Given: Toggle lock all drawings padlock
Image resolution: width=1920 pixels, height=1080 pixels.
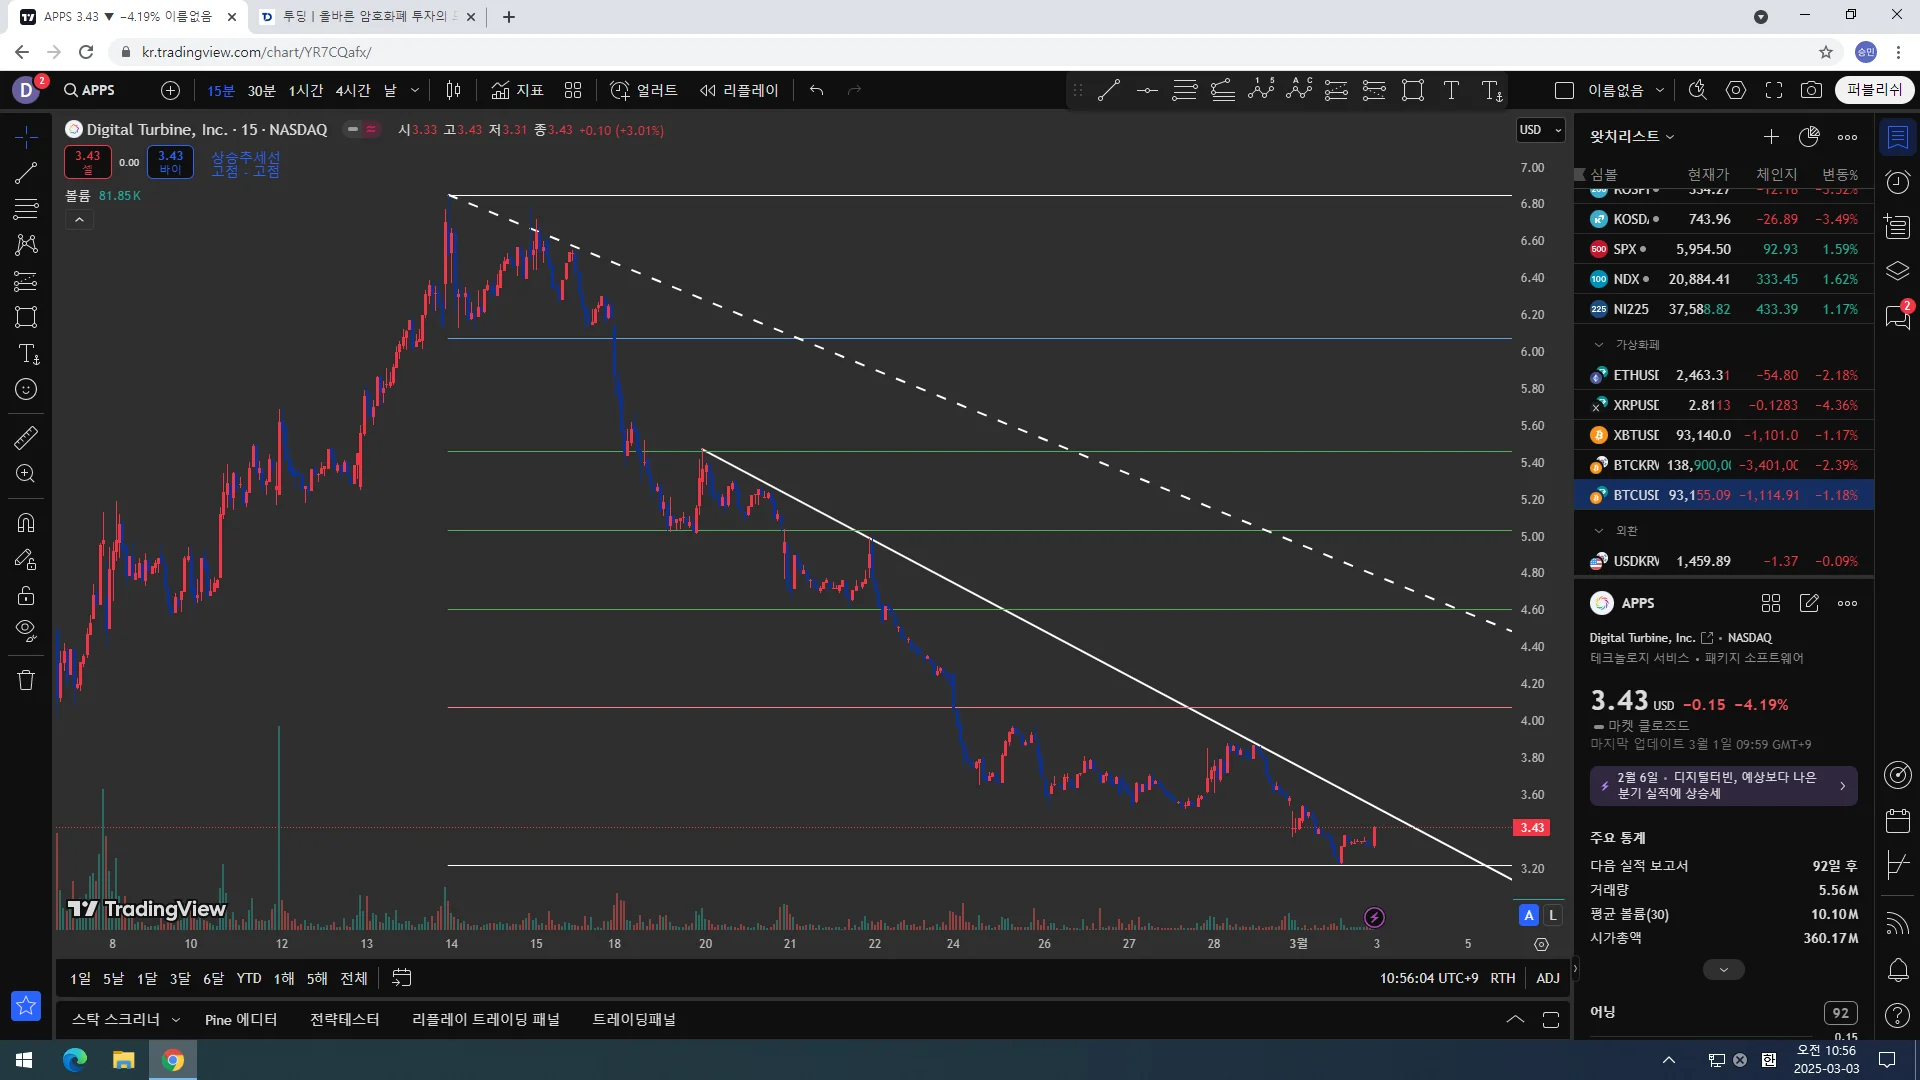Looking at the screenshot, I should click(x=26, y=596).
